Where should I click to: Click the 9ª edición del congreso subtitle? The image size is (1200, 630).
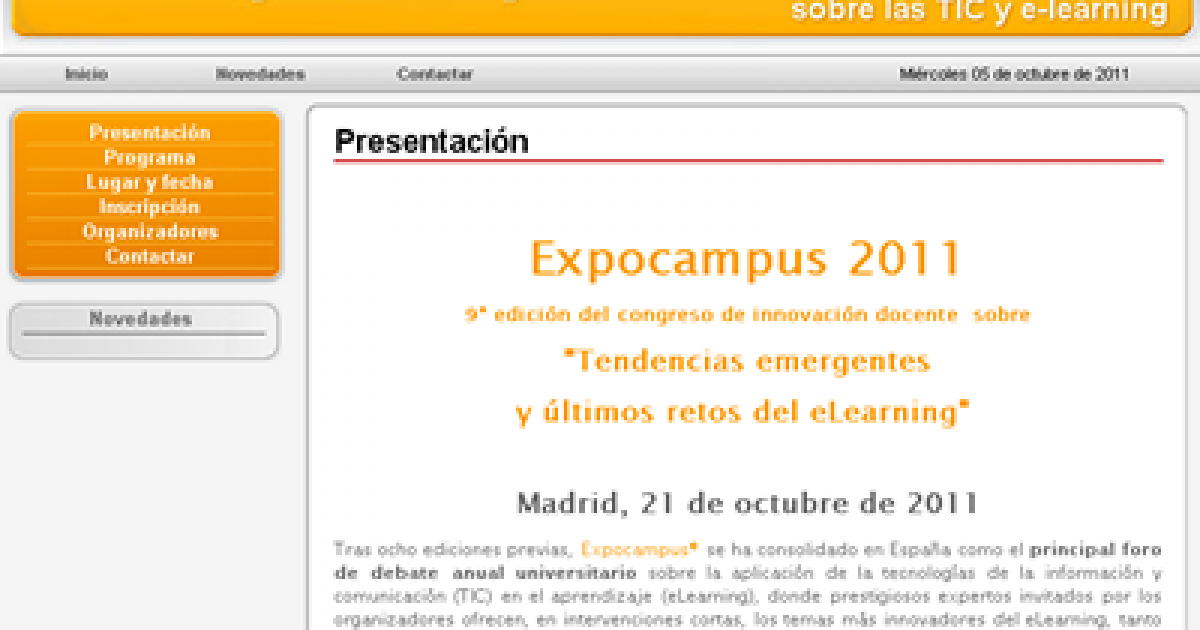pyautogui.click(x=746, y=315)
